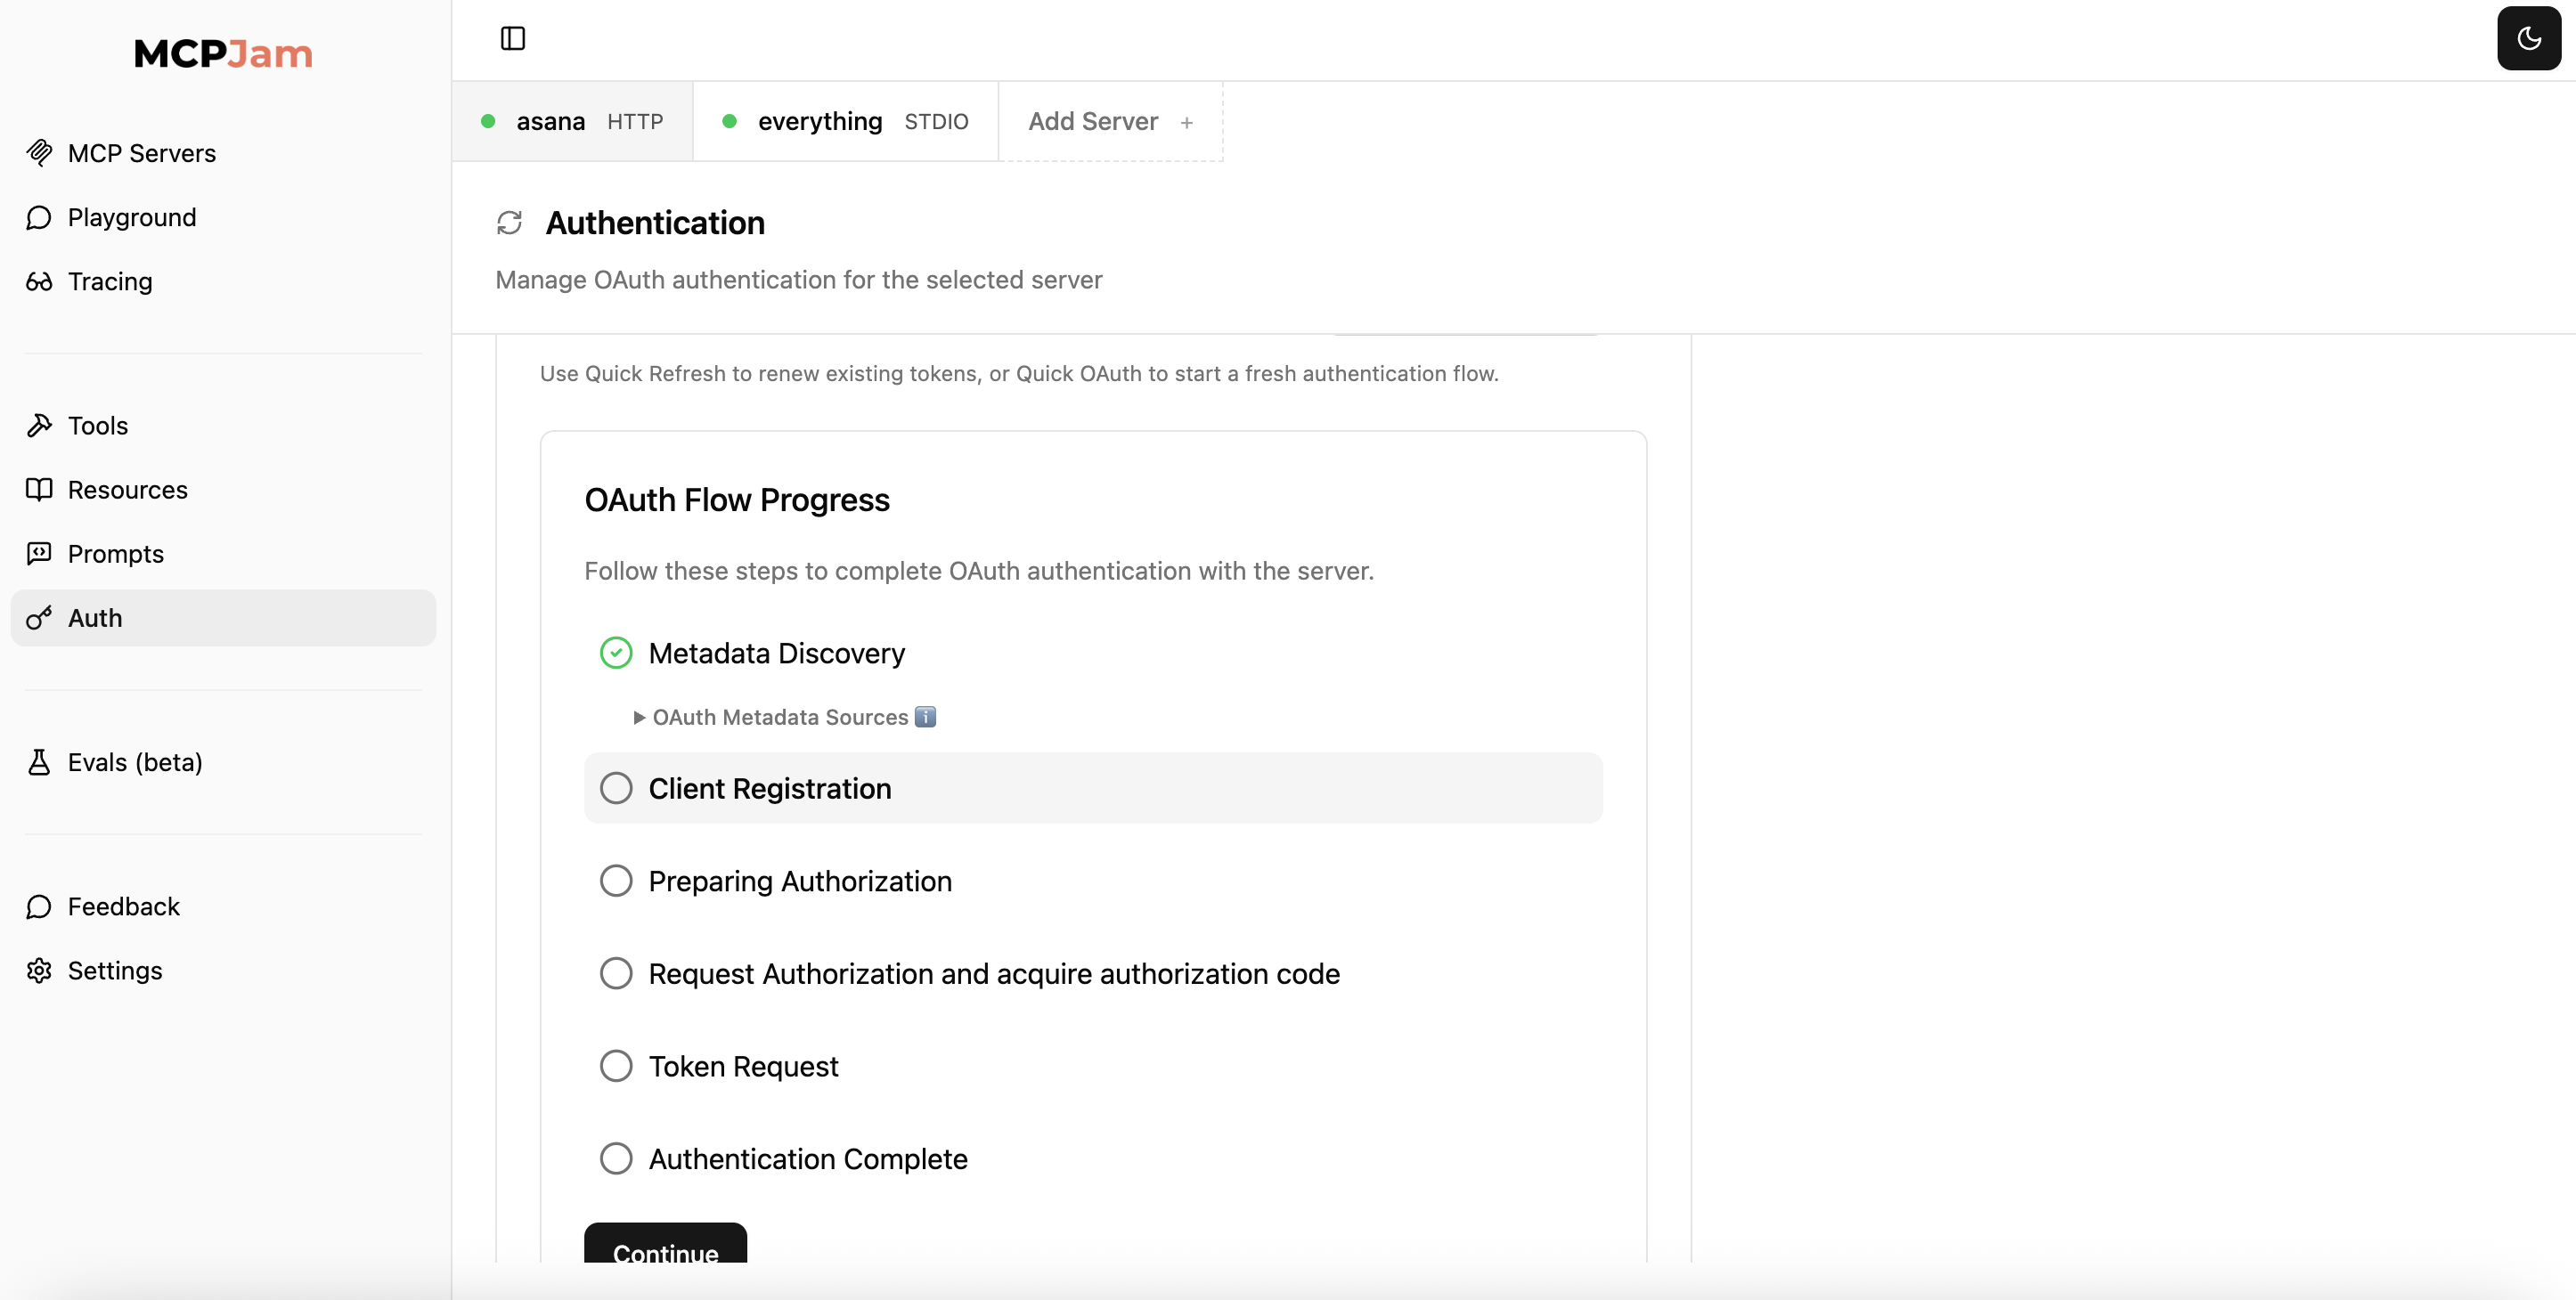Viewport: 2576px width, 1300px height.
Task: Open Evals (beta) flask icon
Action: (x=39, y=762)
